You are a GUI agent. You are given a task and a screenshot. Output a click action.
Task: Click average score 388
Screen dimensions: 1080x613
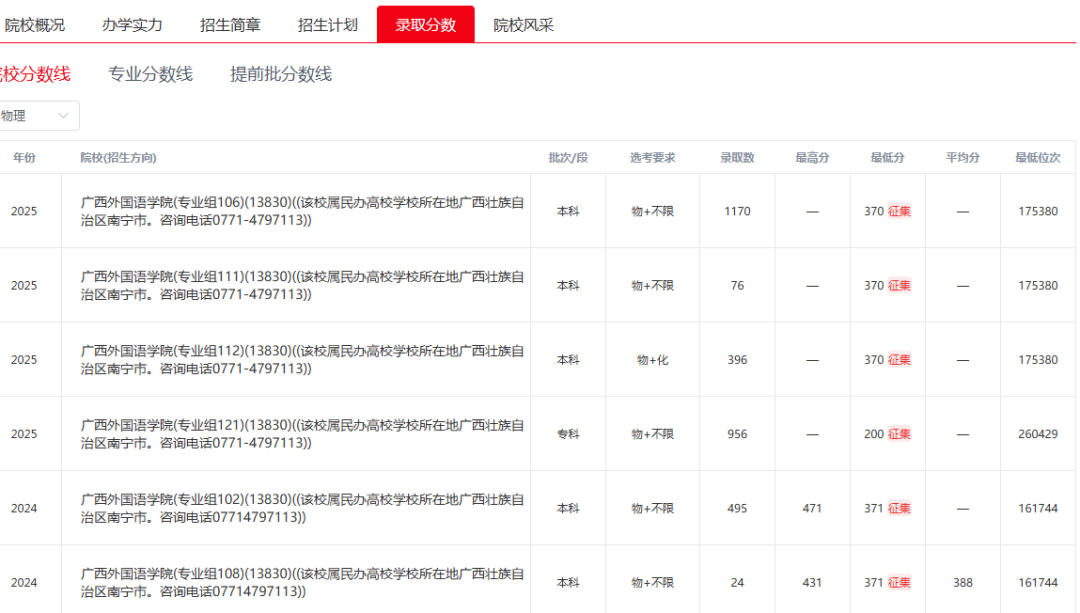pos(963,583)
